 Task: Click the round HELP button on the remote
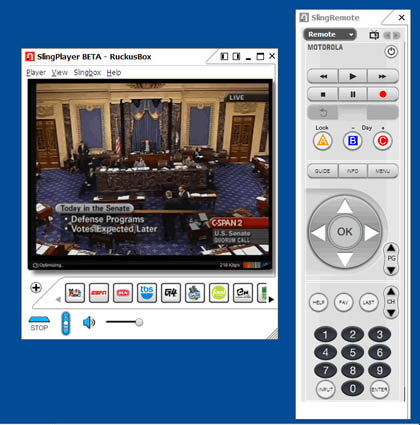click(x=318, y=302)
